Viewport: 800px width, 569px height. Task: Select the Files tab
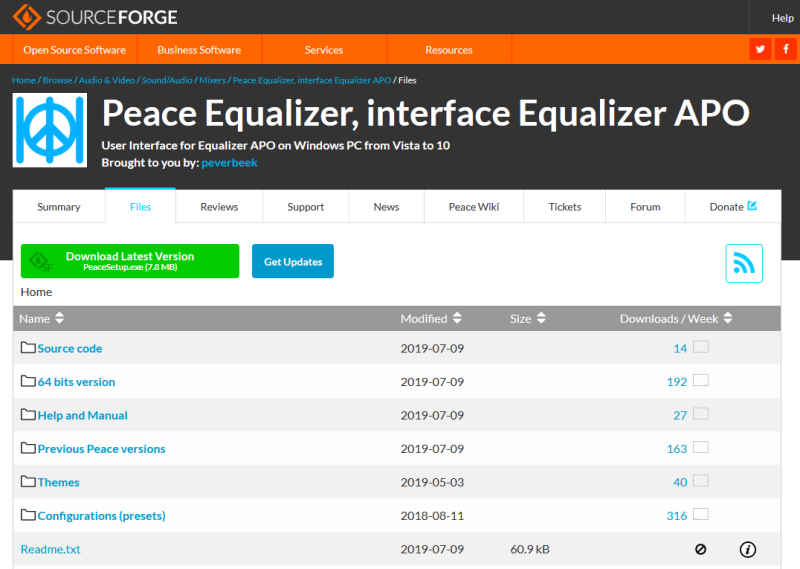tap(140, 206)
